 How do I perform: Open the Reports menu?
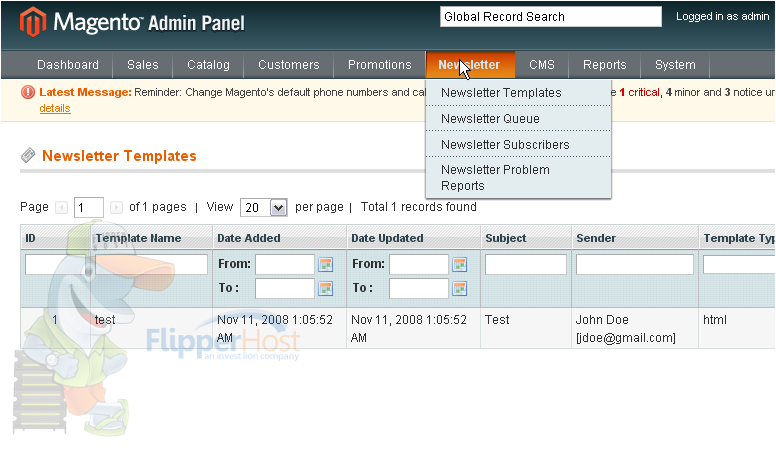point(605,65)
